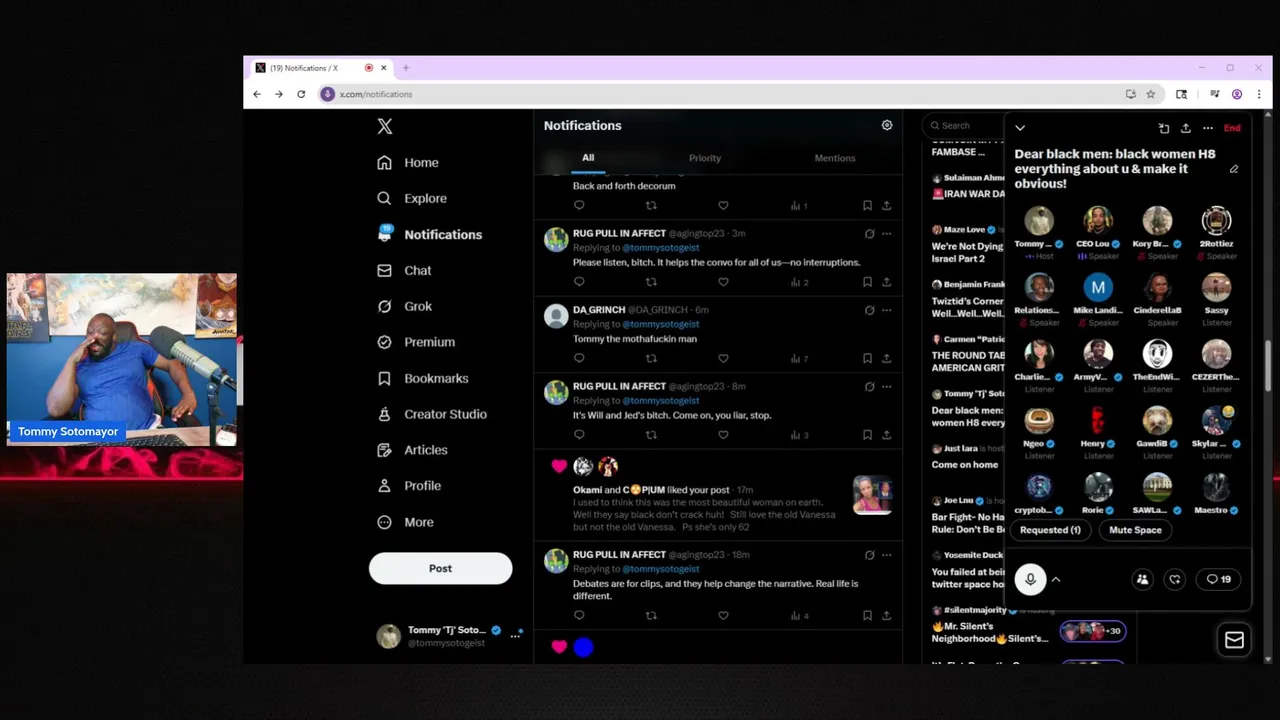The height and width of the screenshot is (720, 1280).
Task: Open more options on DA_GRINCH's reply
Action: click(x=886, y=310)
